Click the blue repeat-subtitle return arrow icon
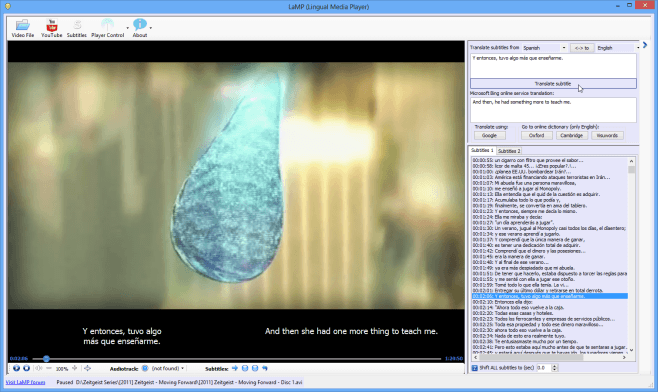Image resolution: width=658 pixels, height=392 pixels. (265, 368)
